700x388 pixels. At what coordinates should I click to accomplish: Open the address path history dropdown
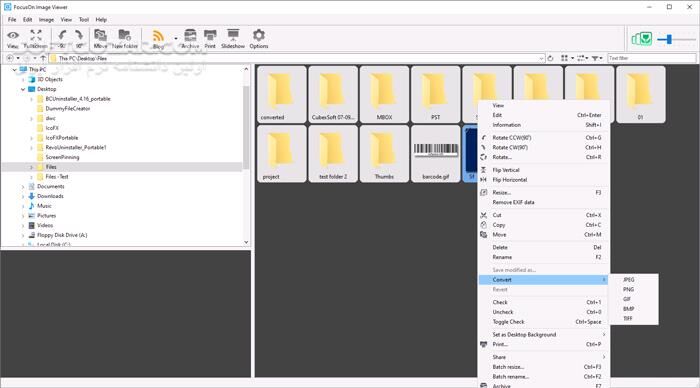point(541,58)
